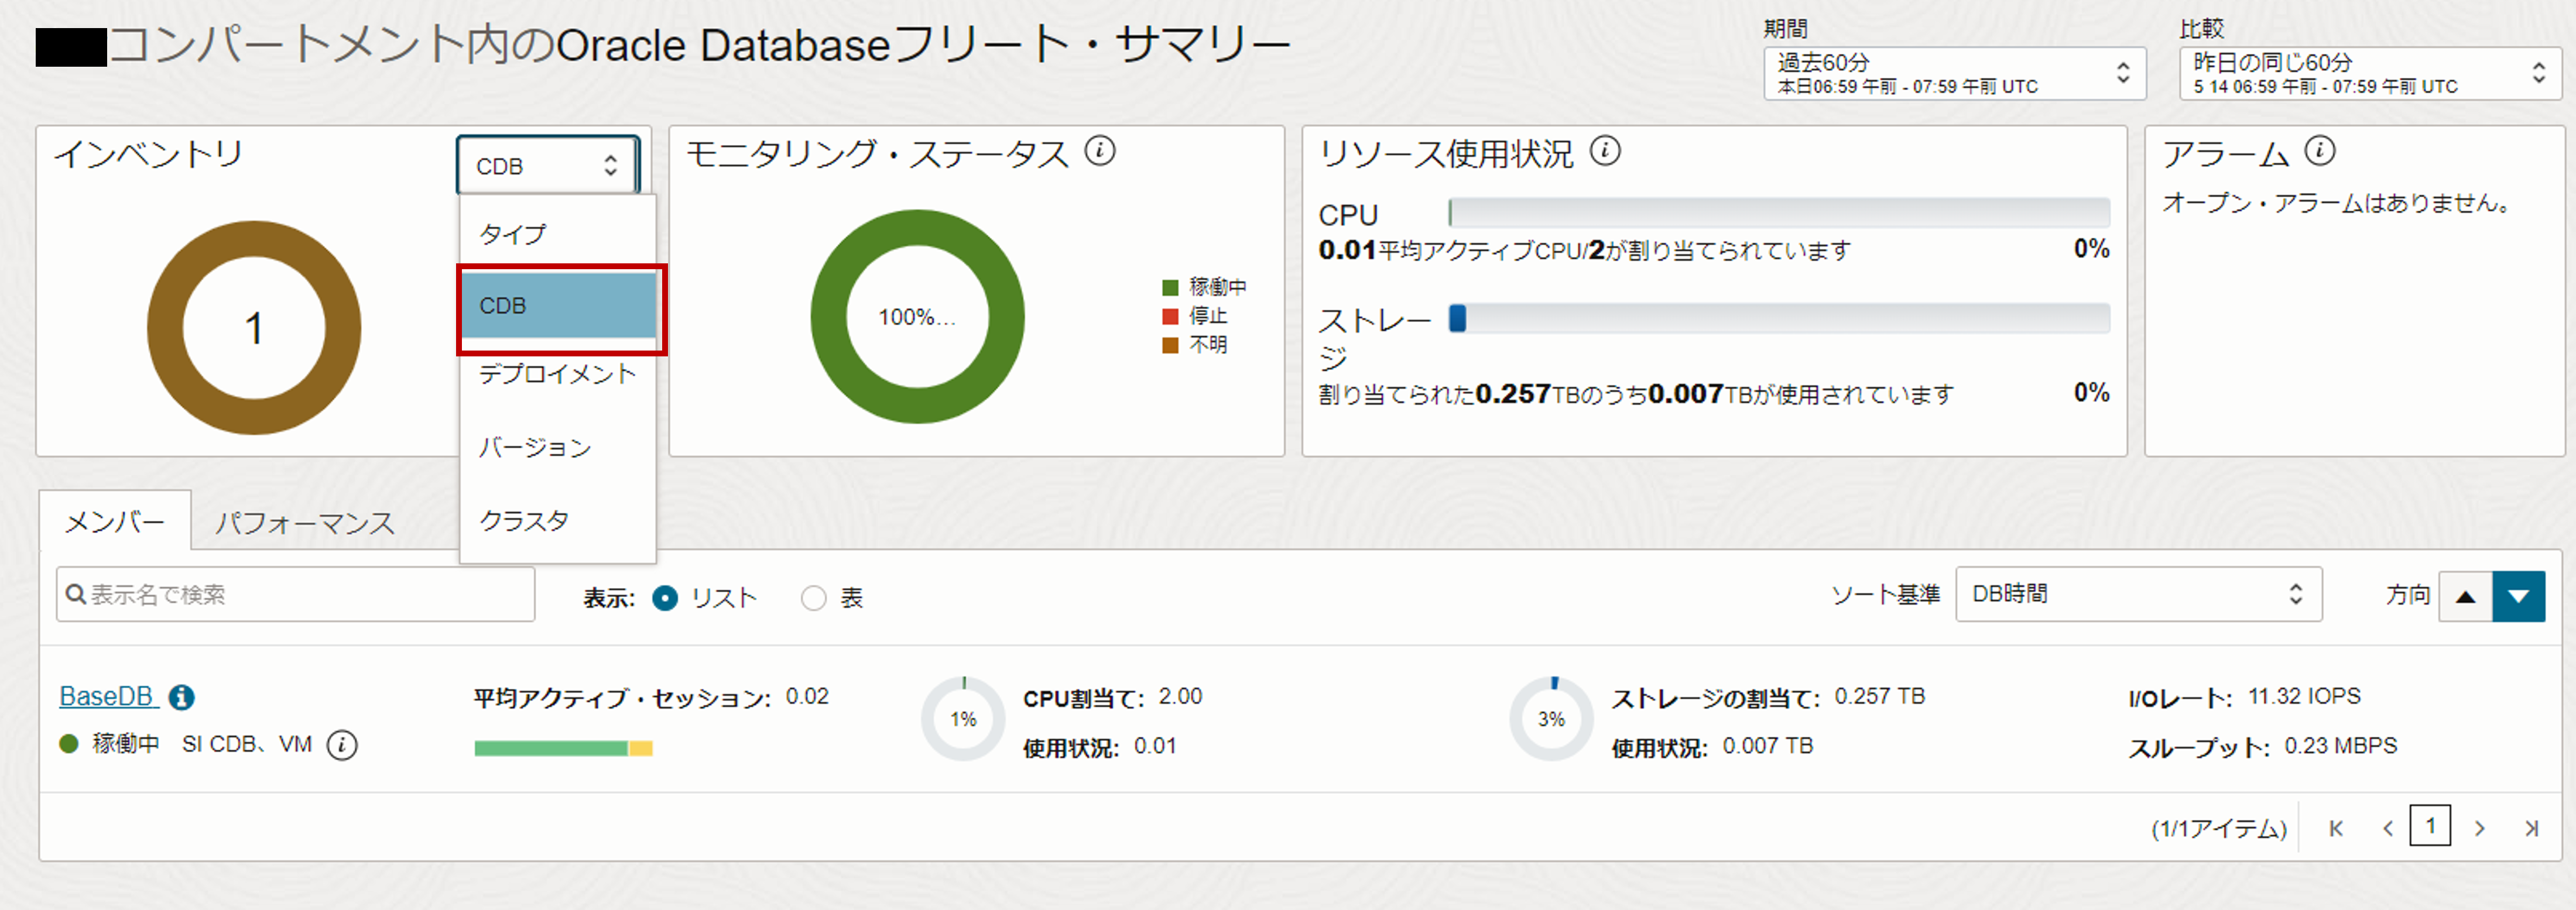
Task: Click the 3% storage gauge for BaseDB
Action: [1551, 719]
